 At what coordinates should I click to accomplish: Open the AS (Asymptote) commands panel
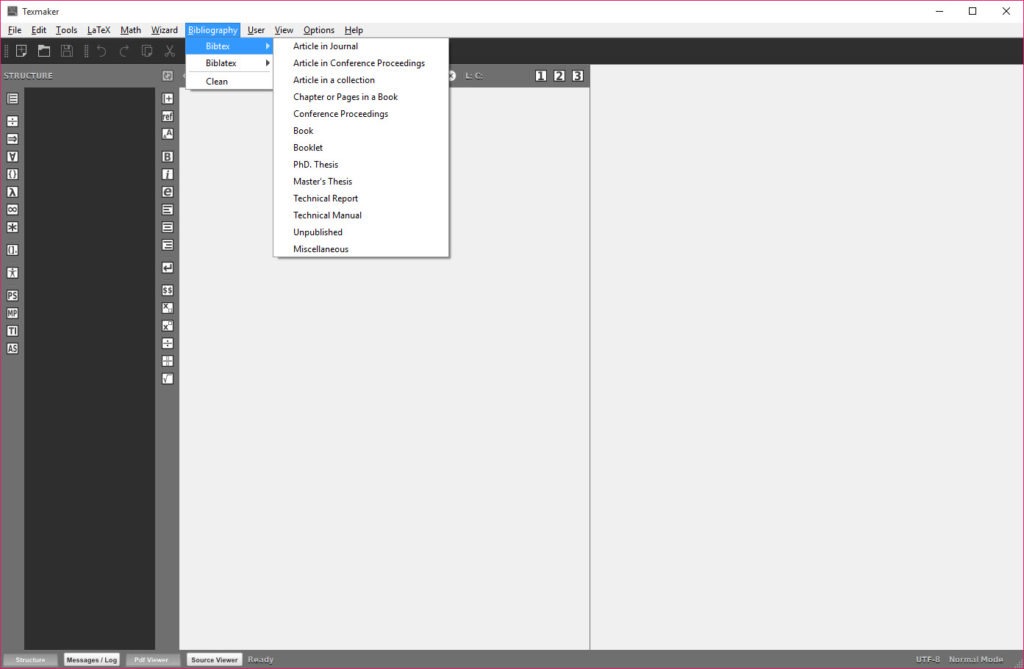[12, 349]
